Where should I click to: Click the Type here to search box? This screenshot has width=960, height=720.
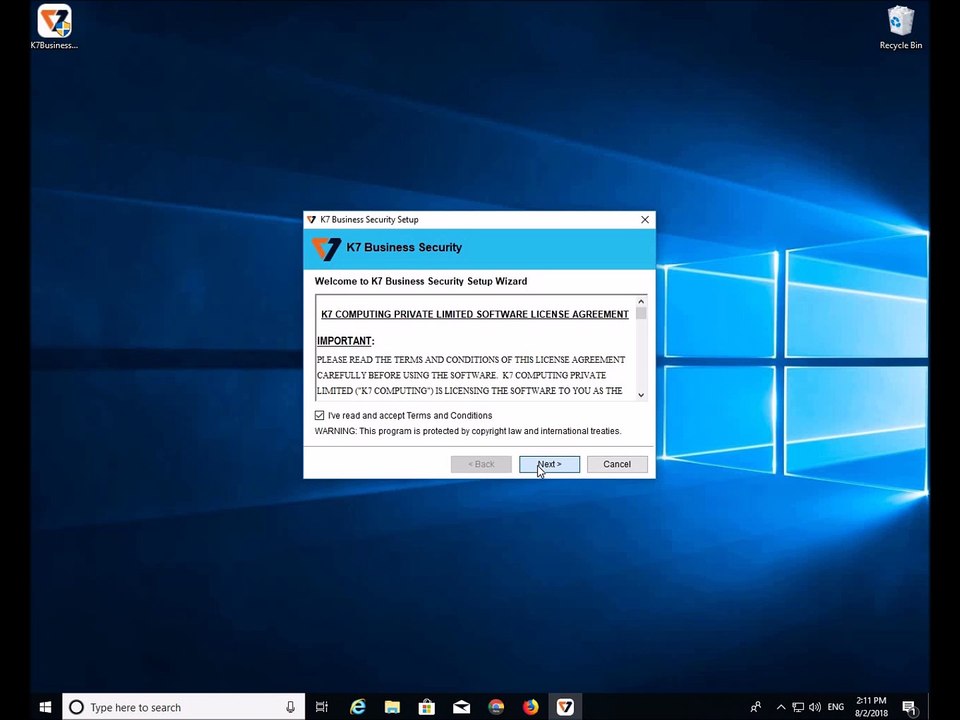point(183,707)
